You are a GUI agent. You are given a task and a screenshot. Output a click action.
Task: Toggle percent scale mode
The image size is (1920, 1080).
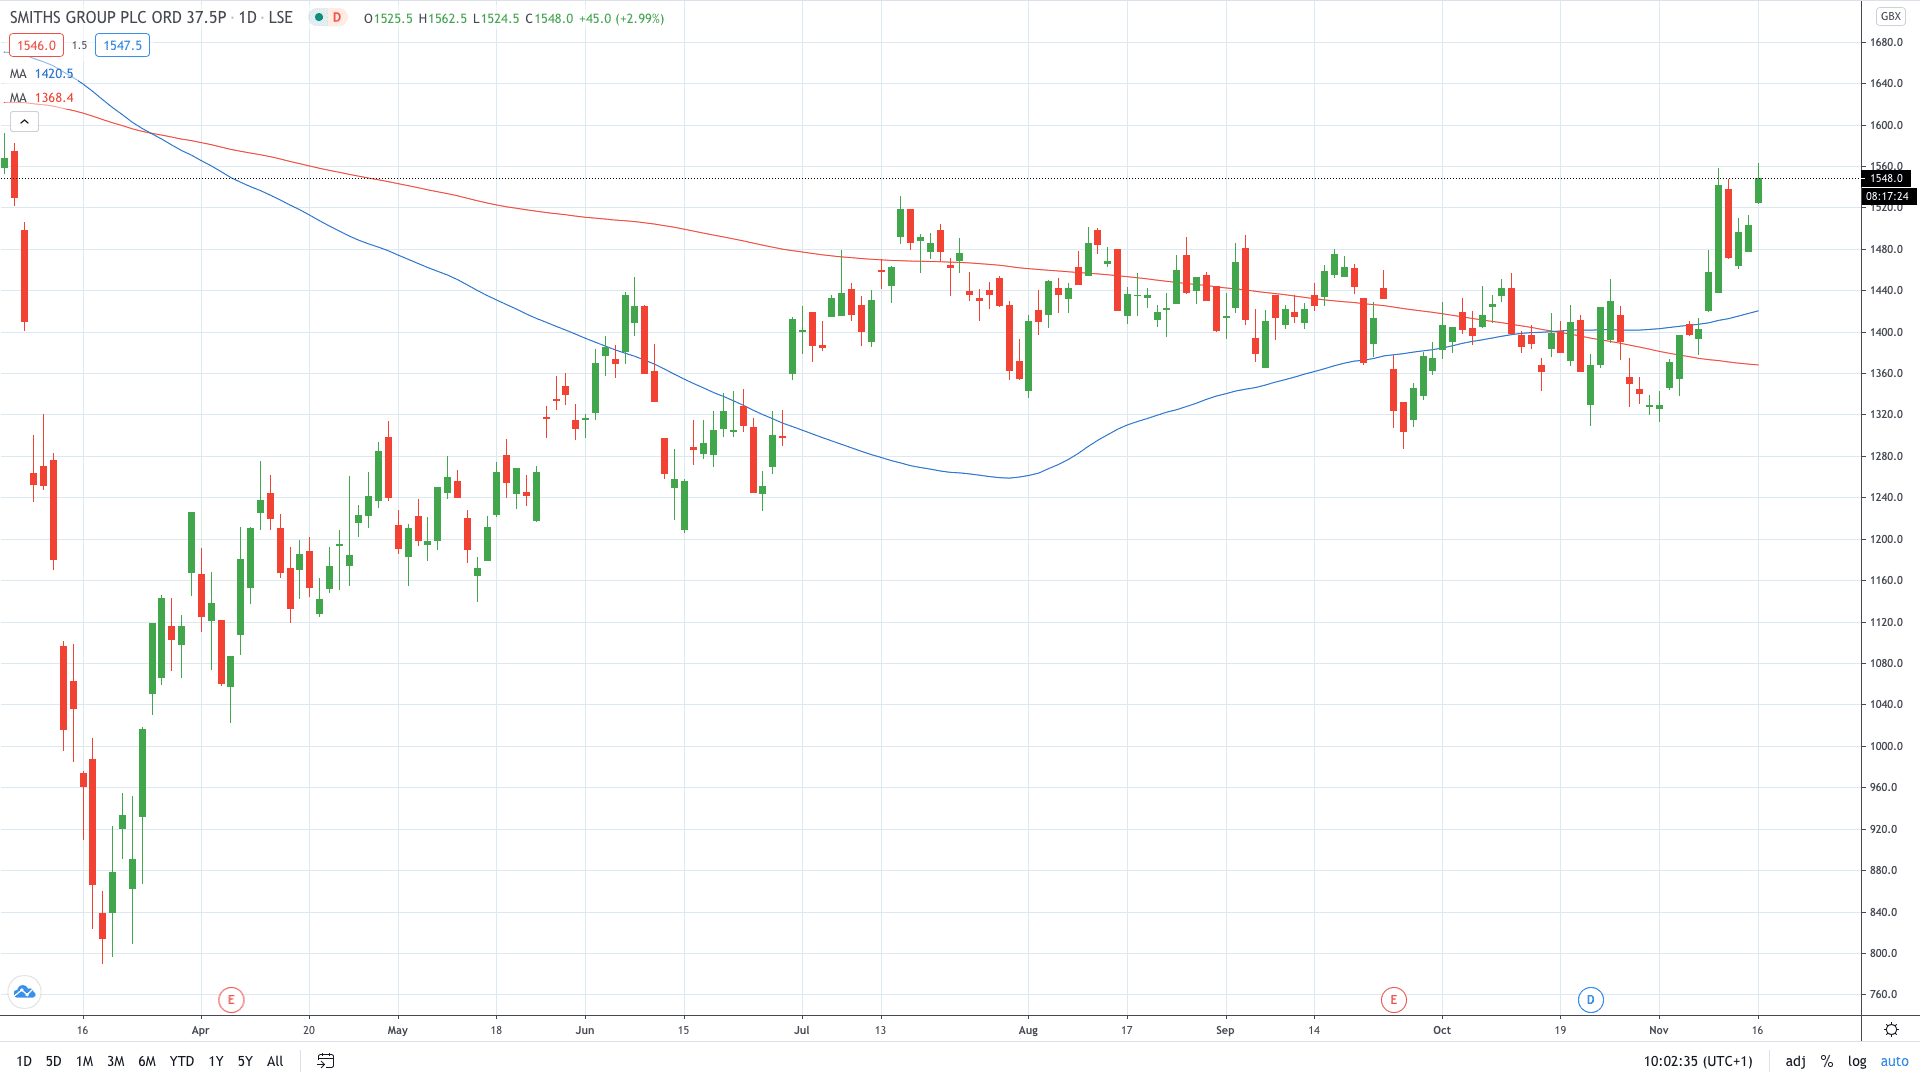[1827, 1061]
